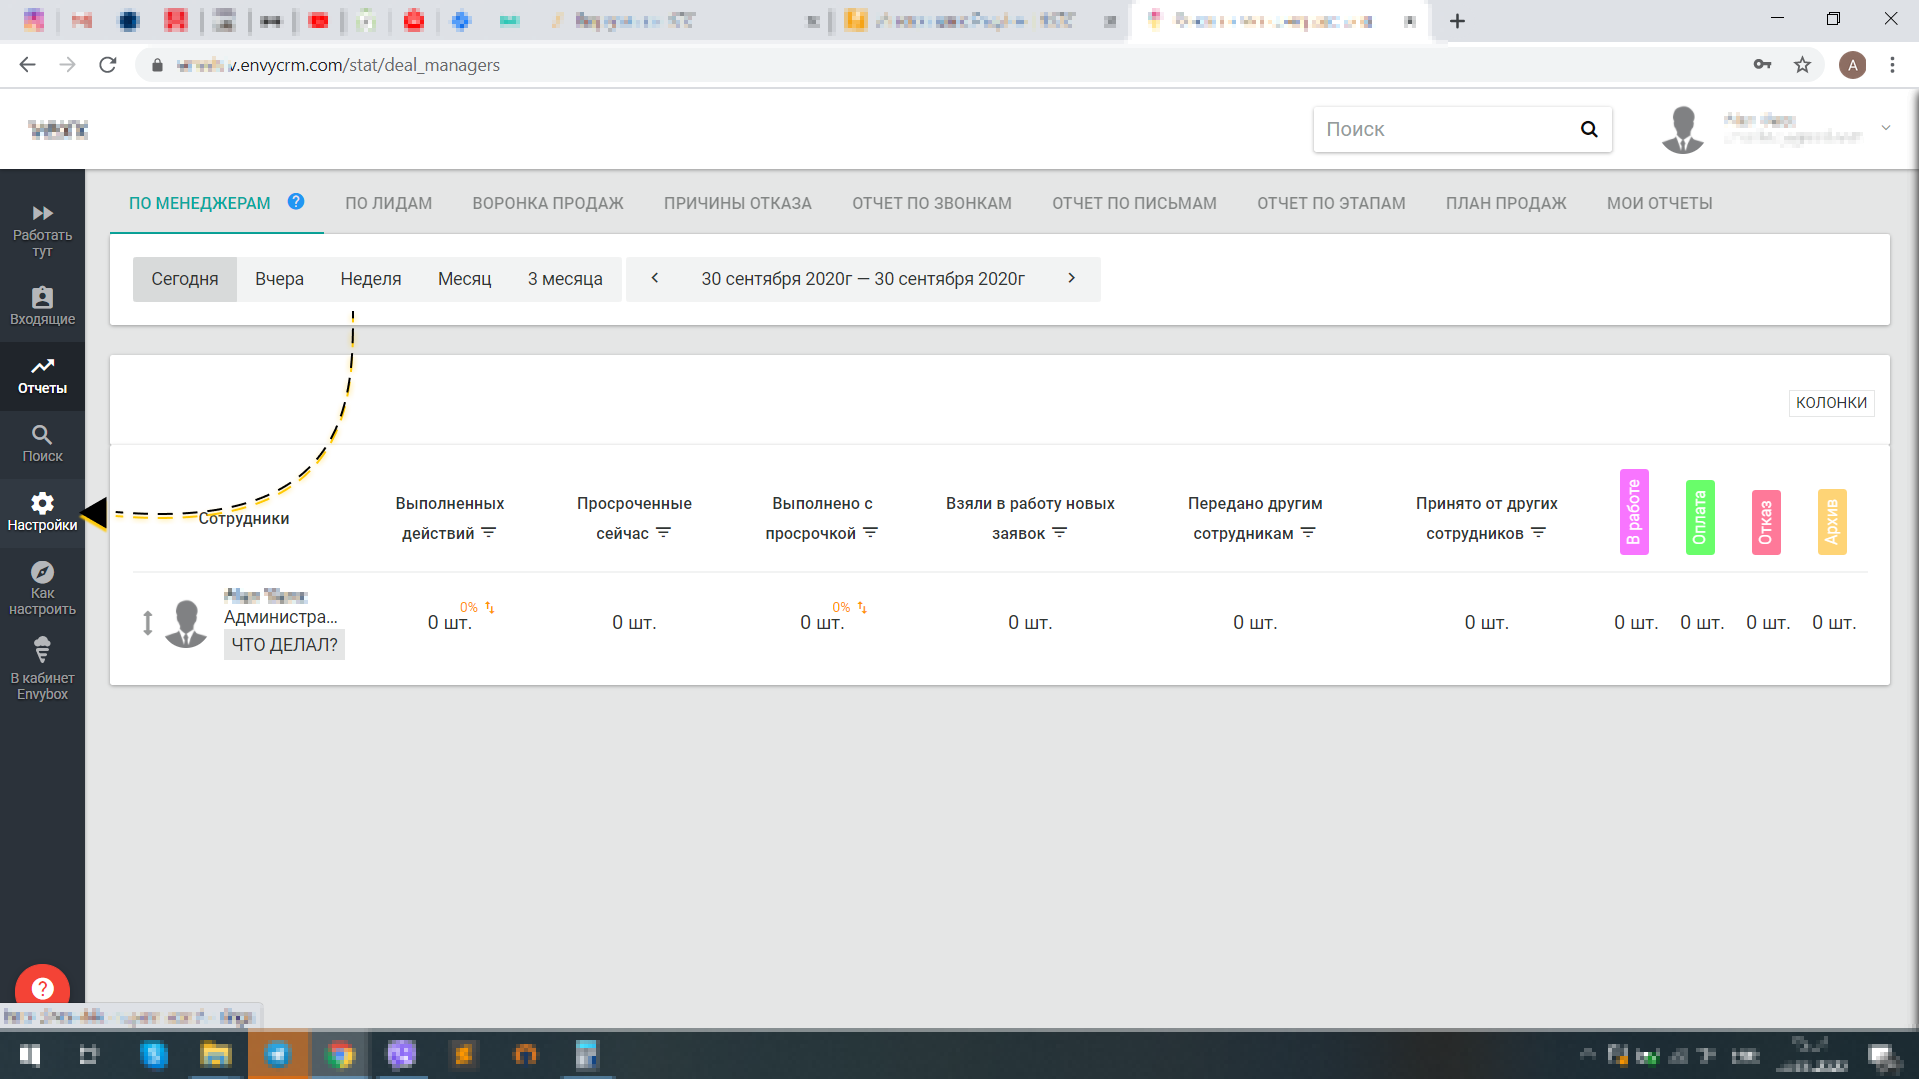Click the ЧТО ДЕЛАЛ? button
Image resolution: width=1919 pixels, height=1079 pixels.
click(x=284, y=645)
